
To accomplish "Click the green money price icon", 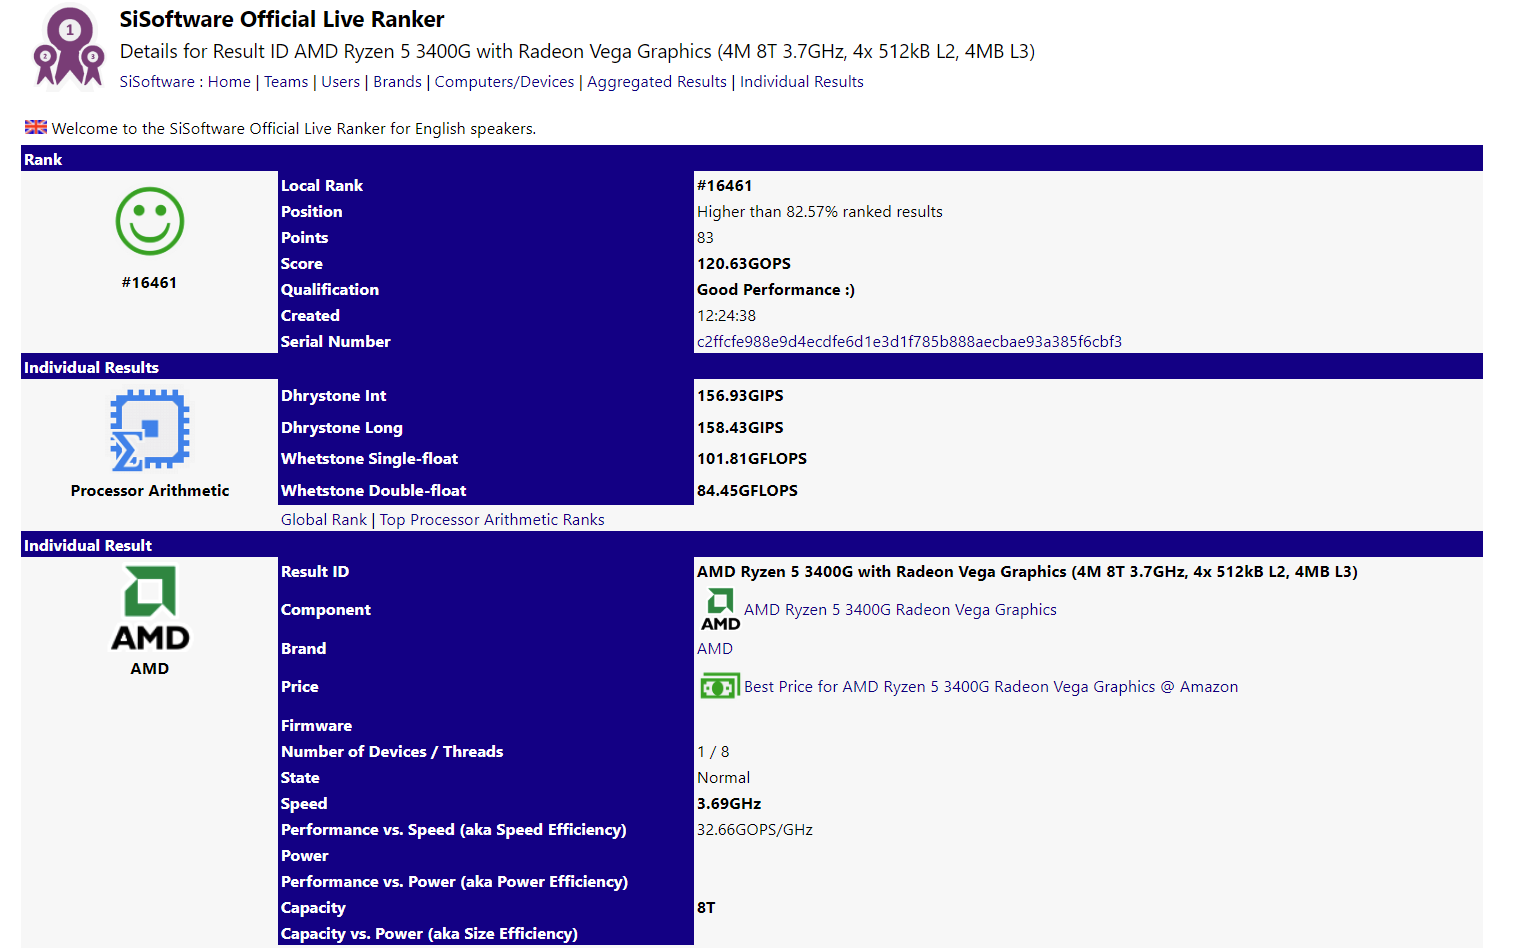I will pyautogui.click(x=719, y=687).
